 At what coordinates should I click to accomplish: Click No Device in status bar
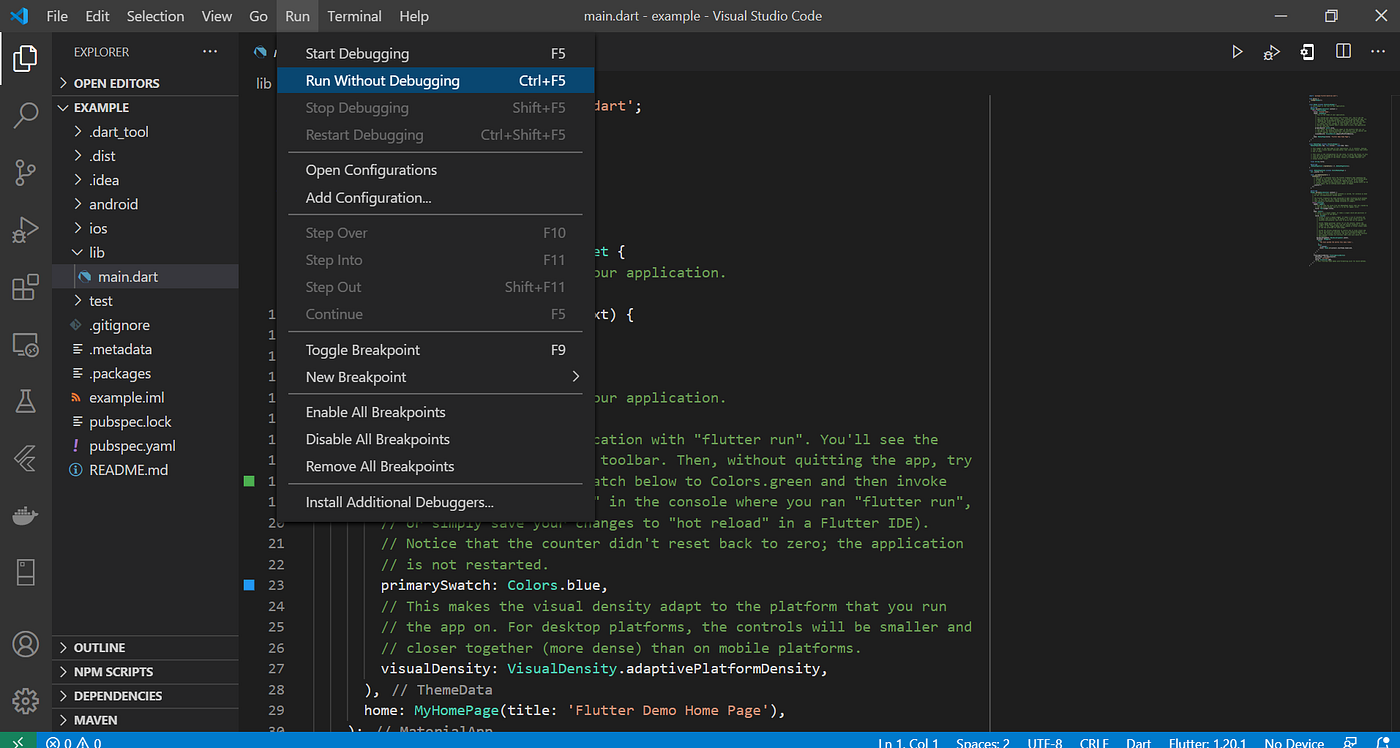(1294, 742)
